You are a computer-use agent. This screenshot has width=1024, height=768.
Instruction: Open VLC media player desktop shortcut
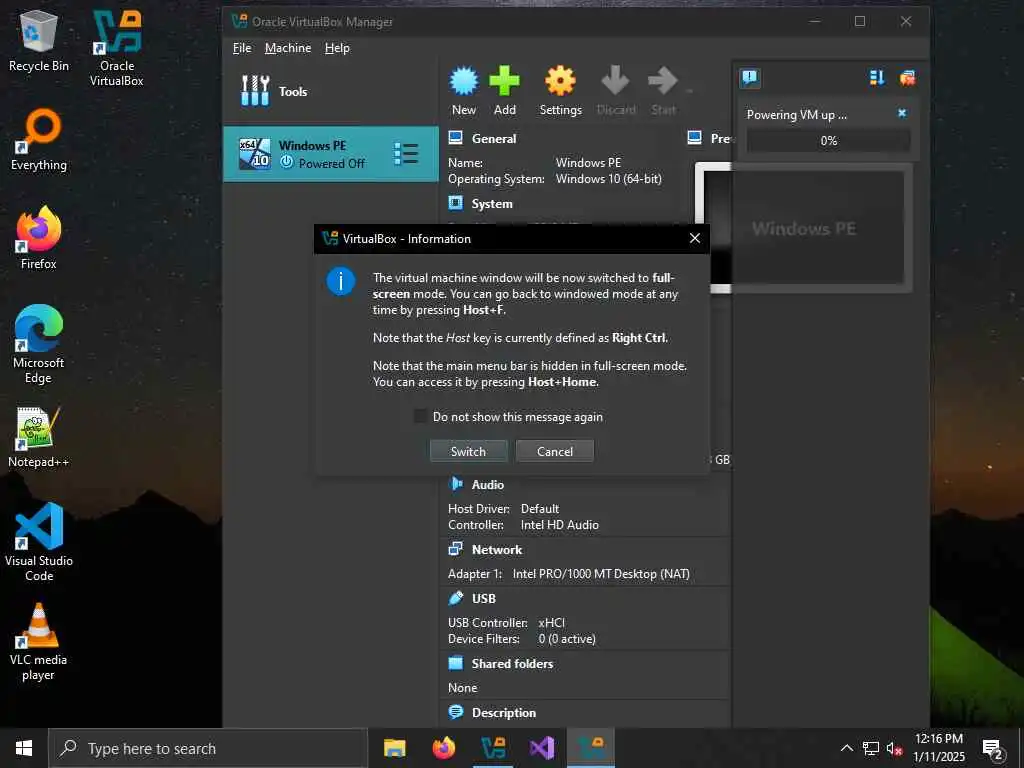pyautogui.click(x=39, y=642)
